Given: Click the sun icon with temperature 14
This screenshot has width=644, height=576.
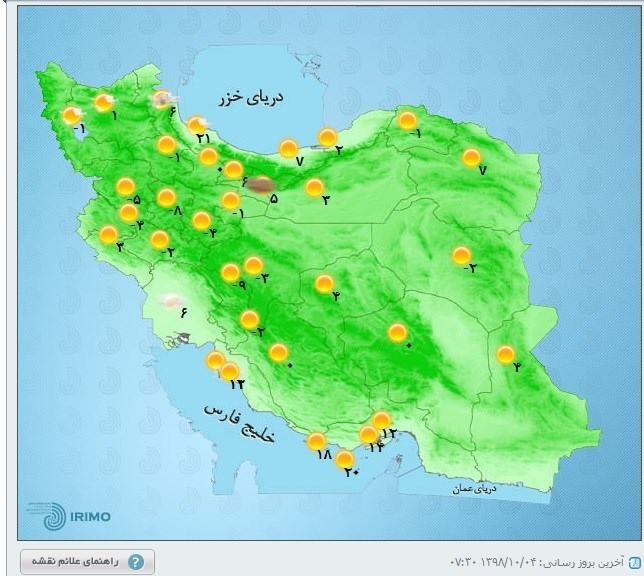Looking at the screenshot, I should pos(368,434).
